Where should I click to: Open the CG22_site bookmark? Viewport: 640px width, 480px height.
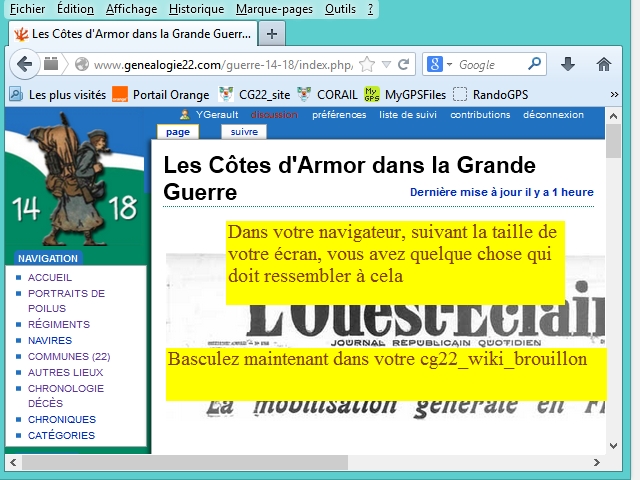255,95
